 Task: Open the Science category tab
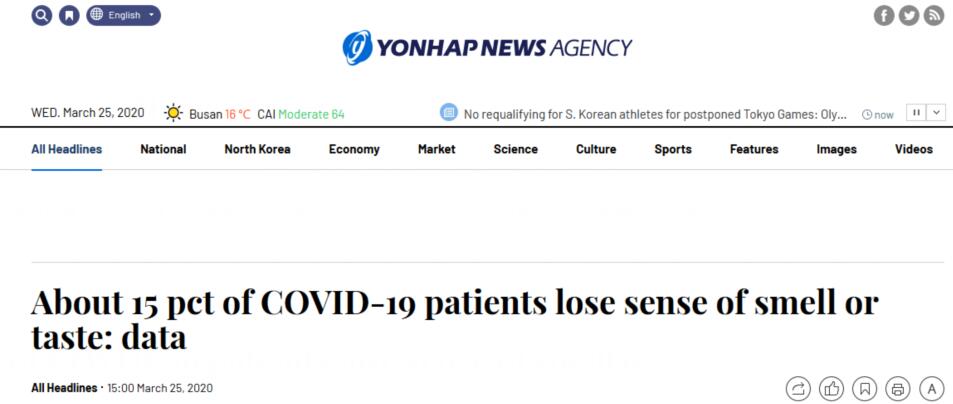pyautogui.click(x=515, y=149)
